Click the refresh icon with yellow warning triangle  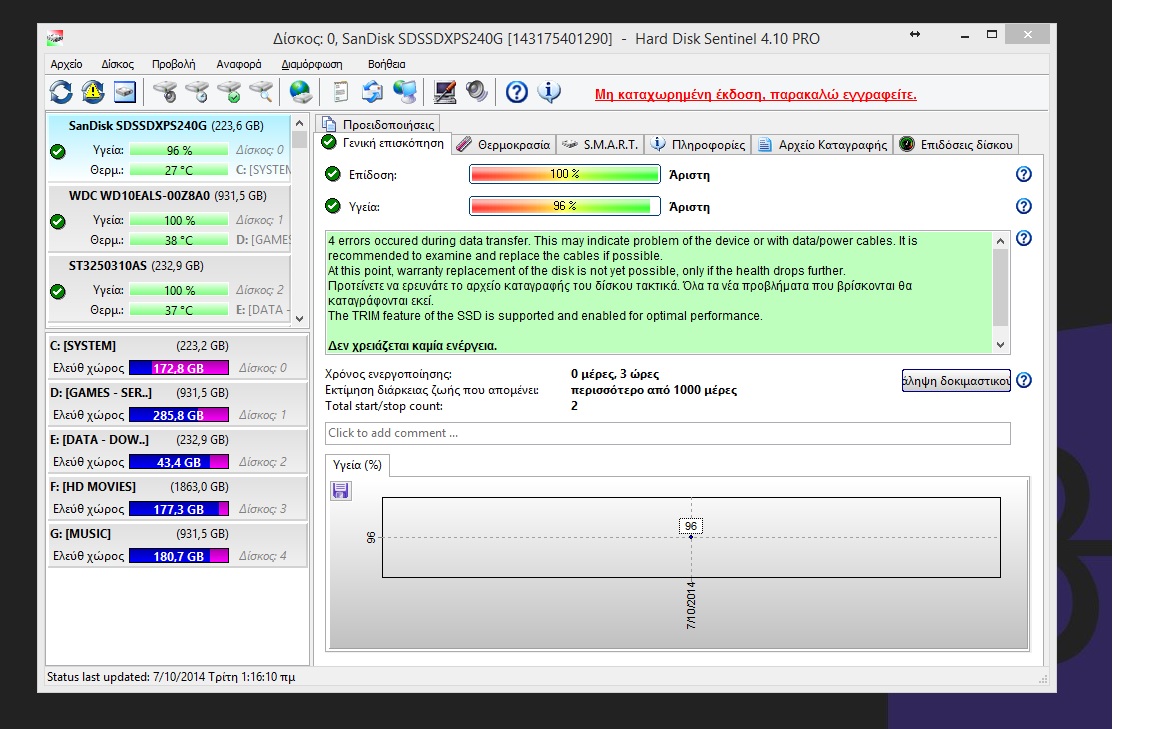(93, 92)
